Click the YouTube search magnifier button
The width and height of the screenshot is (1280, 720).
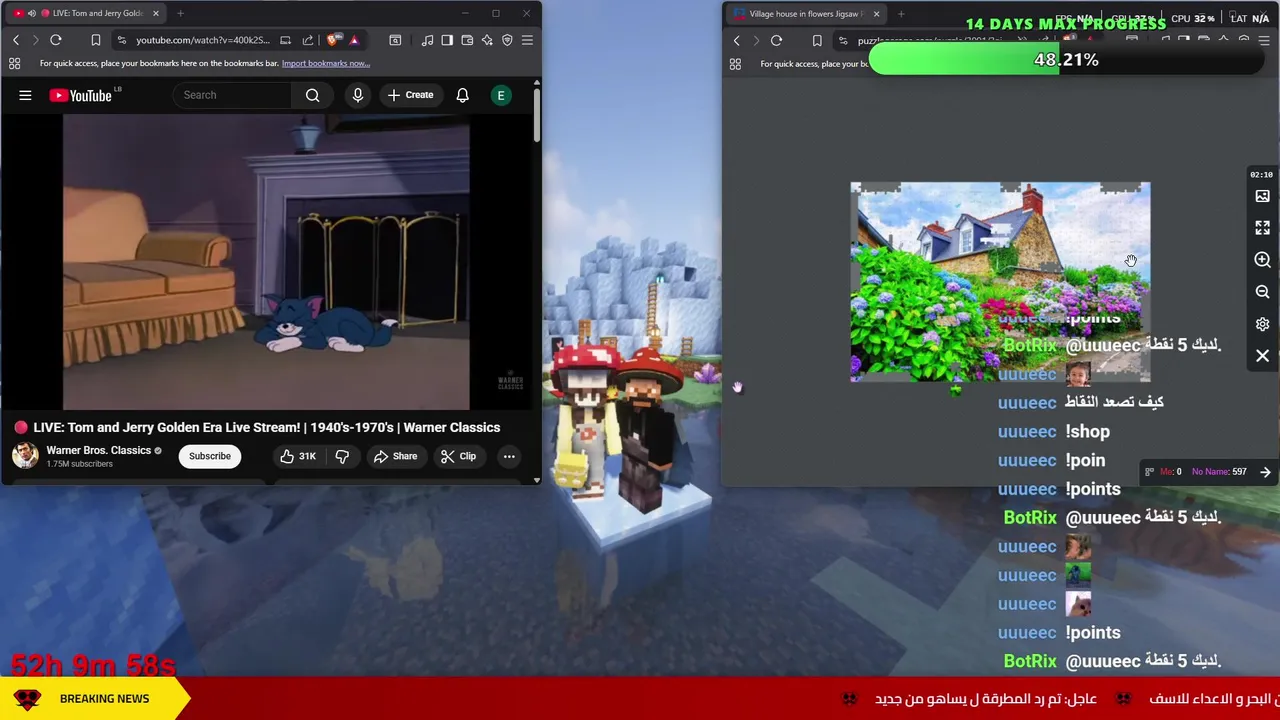[312, 95]
